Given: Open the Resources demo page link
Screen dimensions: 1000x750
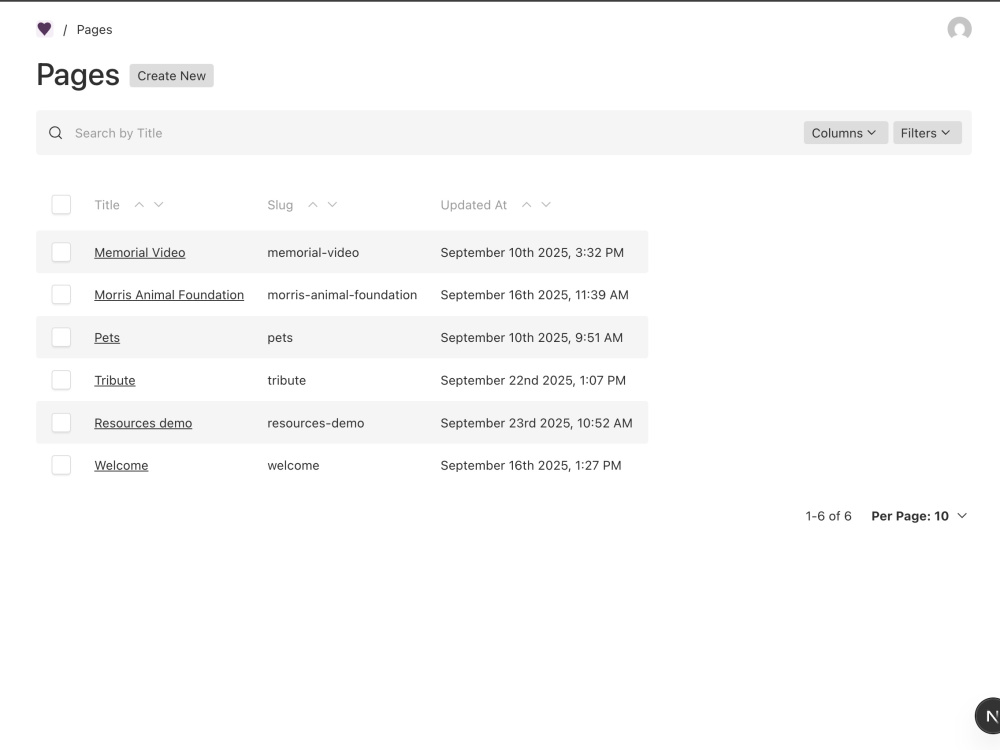Looking at the screenshot, I should (143, 423).
